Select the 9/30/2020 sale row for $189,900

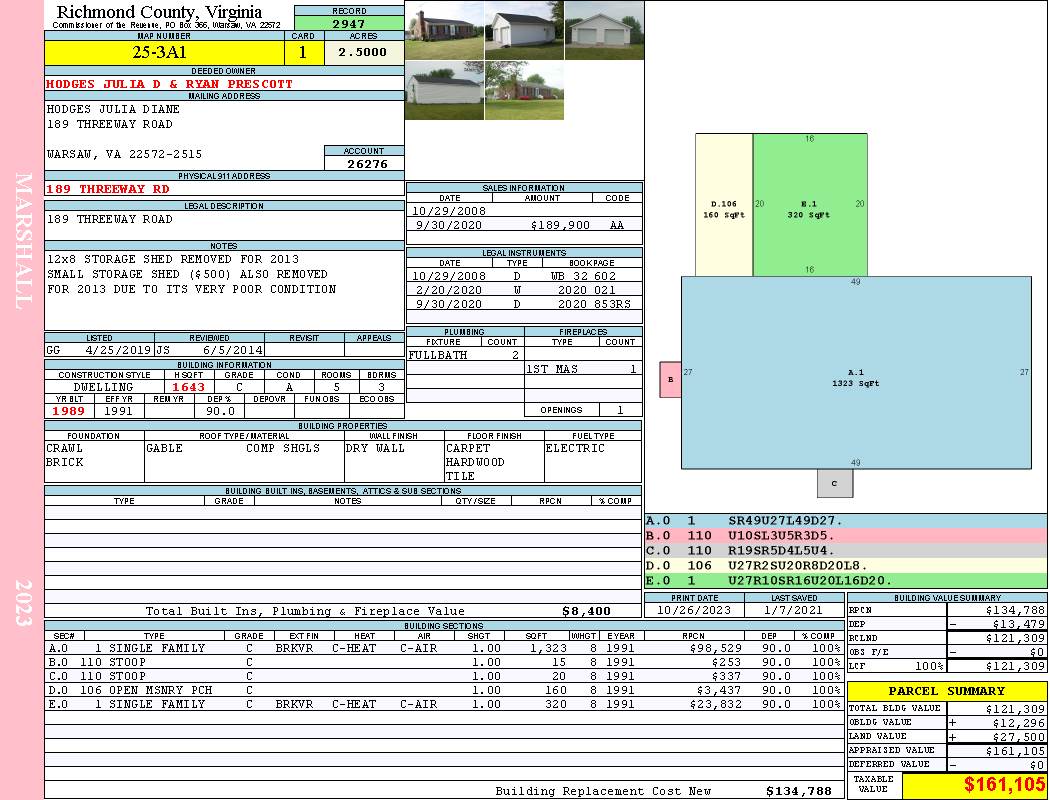pos(524,226)
